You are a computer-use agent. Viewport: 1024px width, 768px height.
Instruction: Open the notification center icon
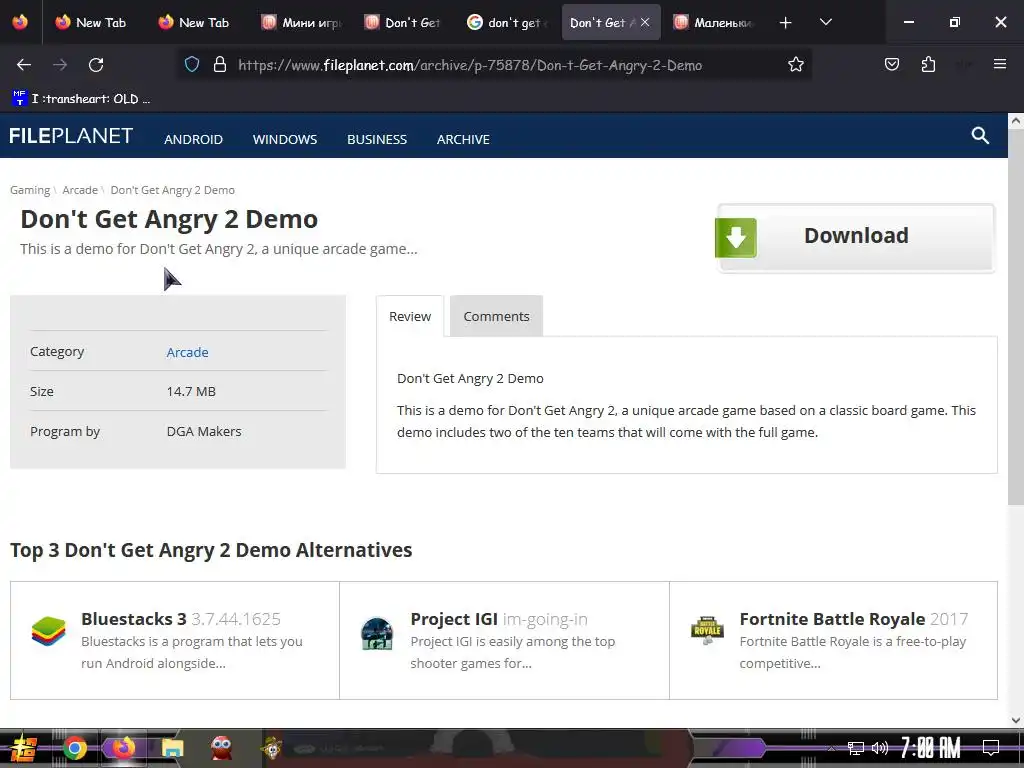click(991, 748)
